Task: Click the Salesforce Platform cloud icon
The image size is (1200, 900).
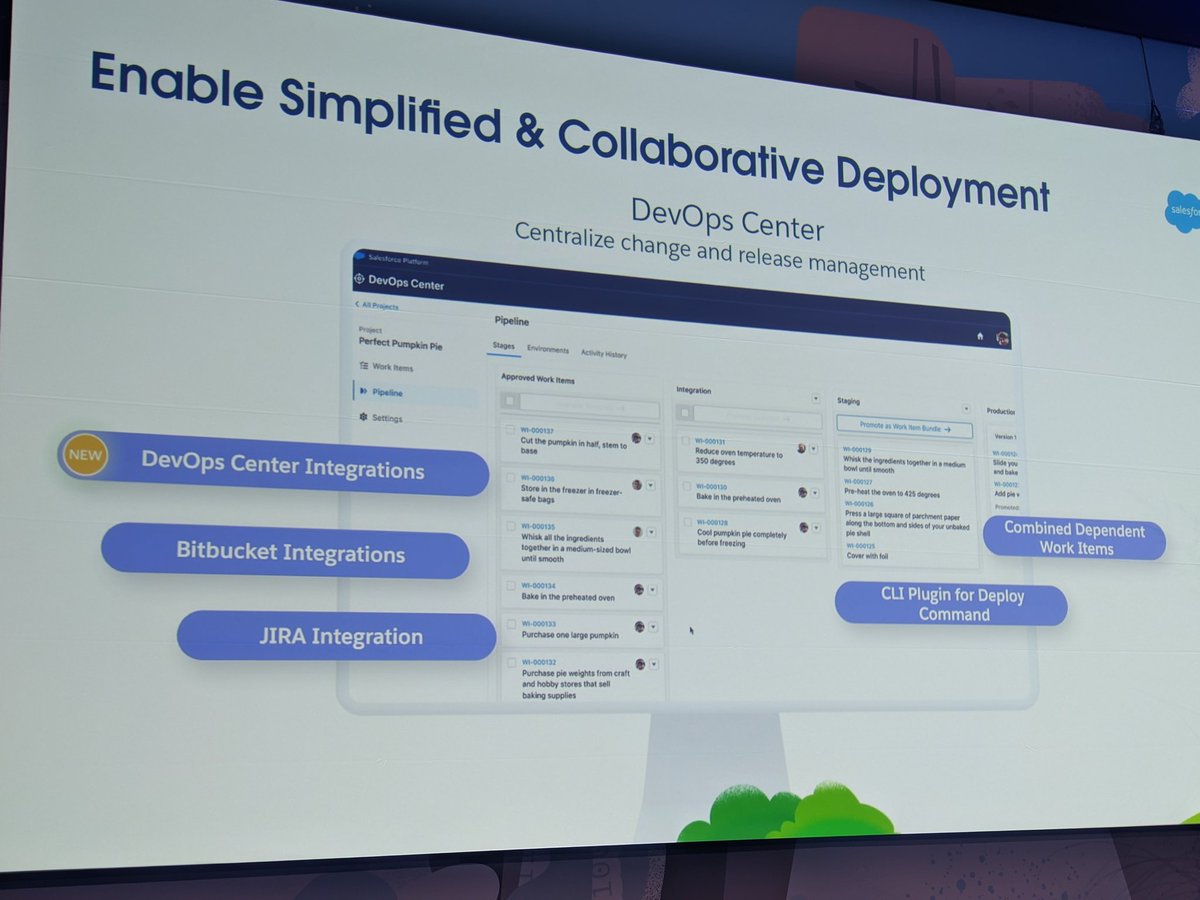Action: 359,257
